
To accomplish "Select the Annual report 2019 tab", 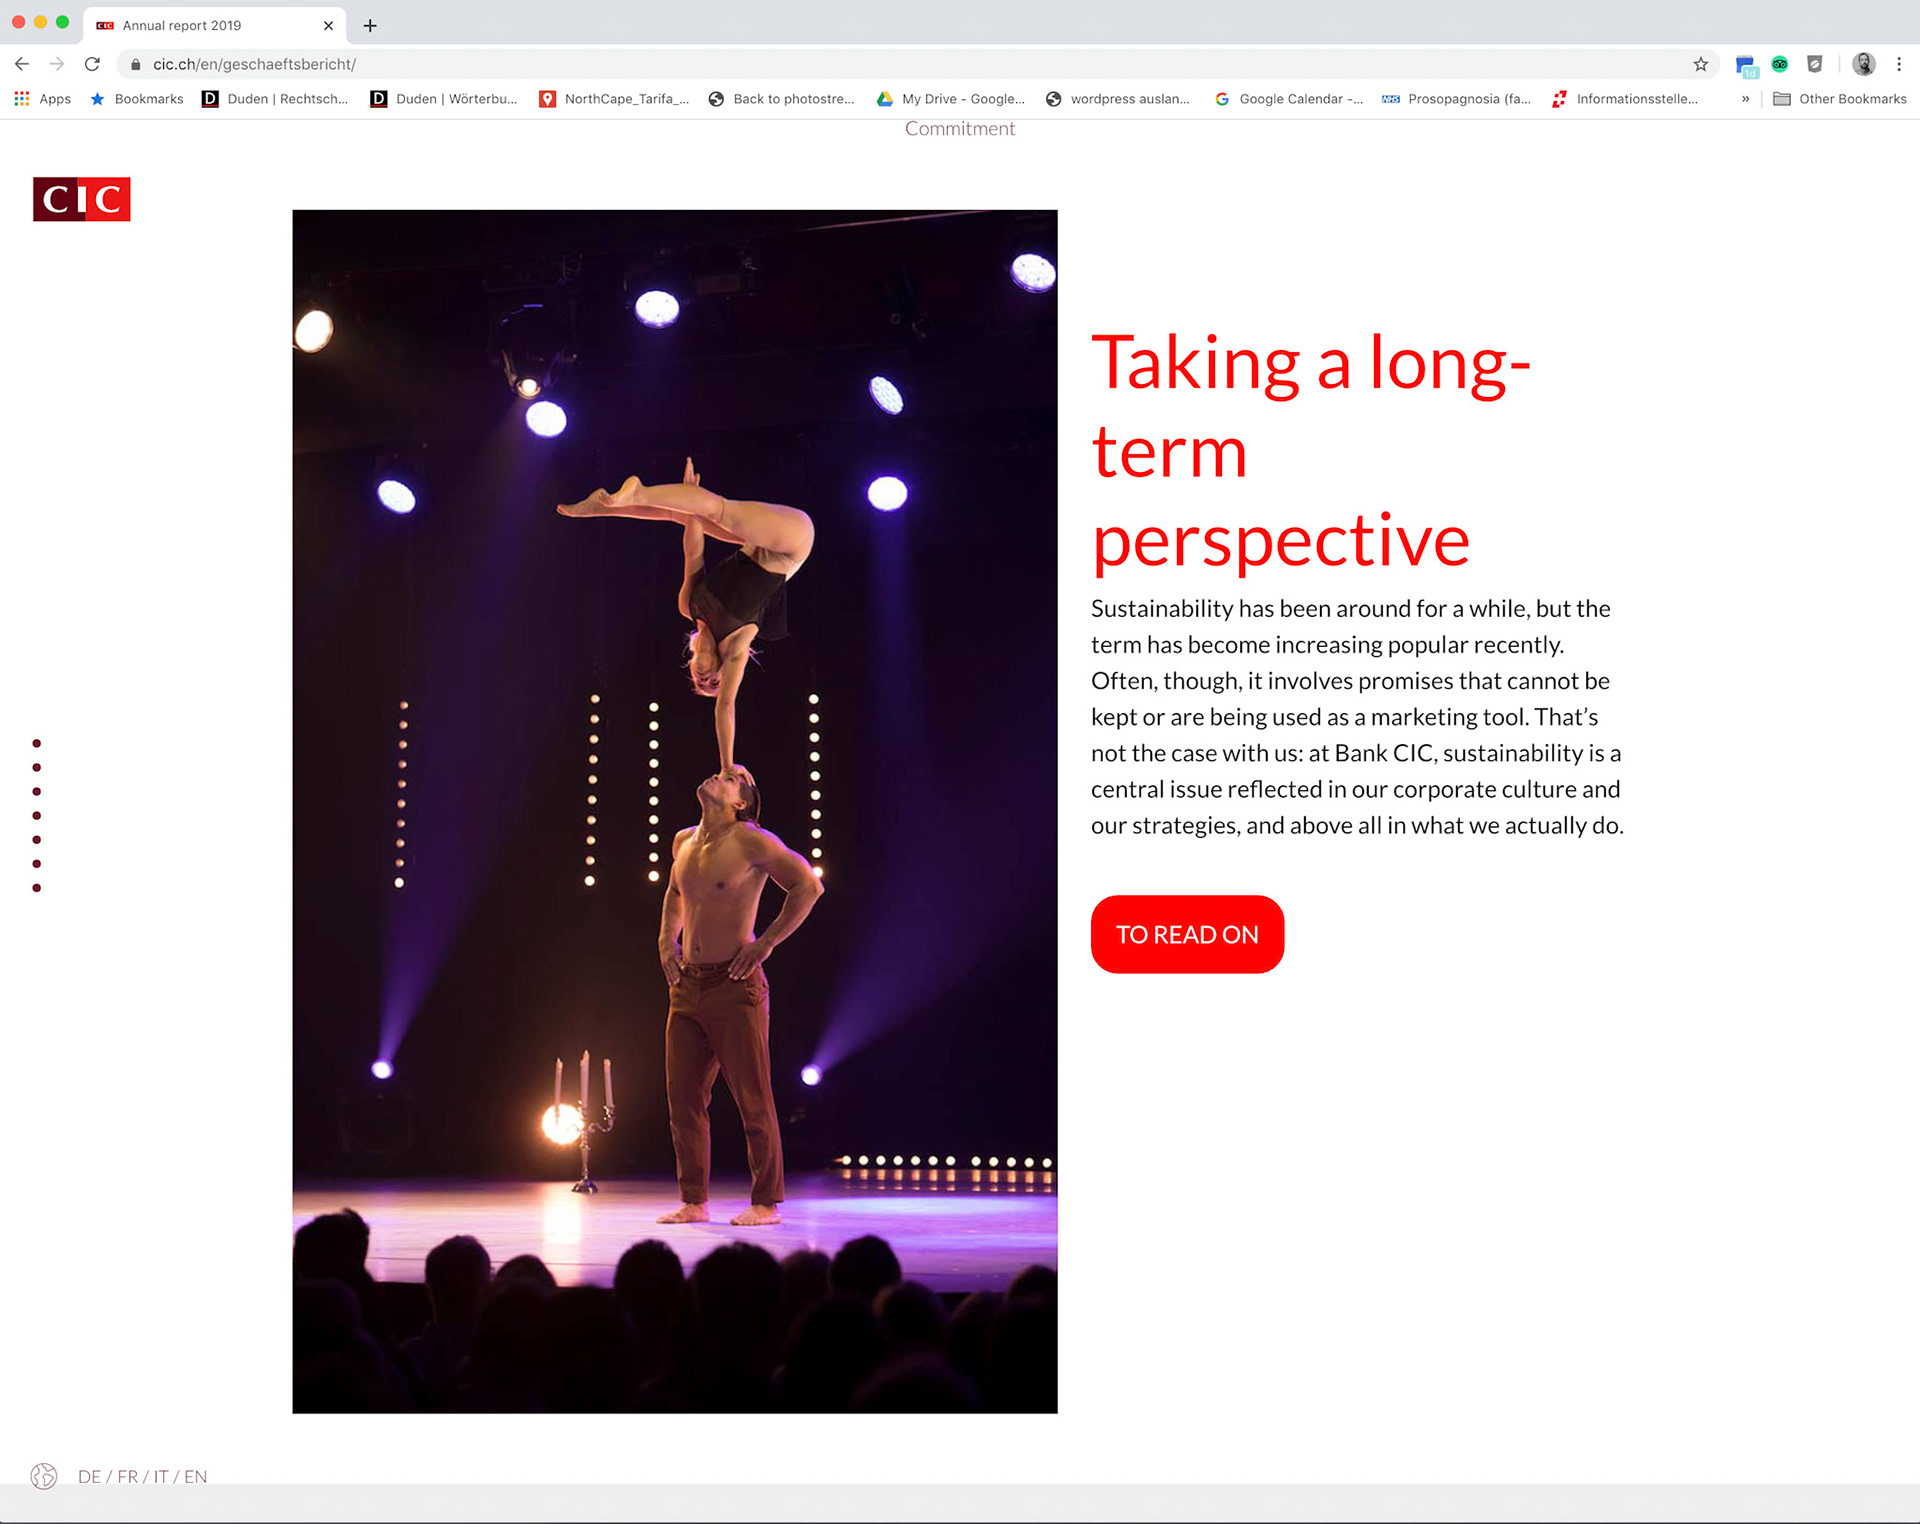I will pos(182,26).
